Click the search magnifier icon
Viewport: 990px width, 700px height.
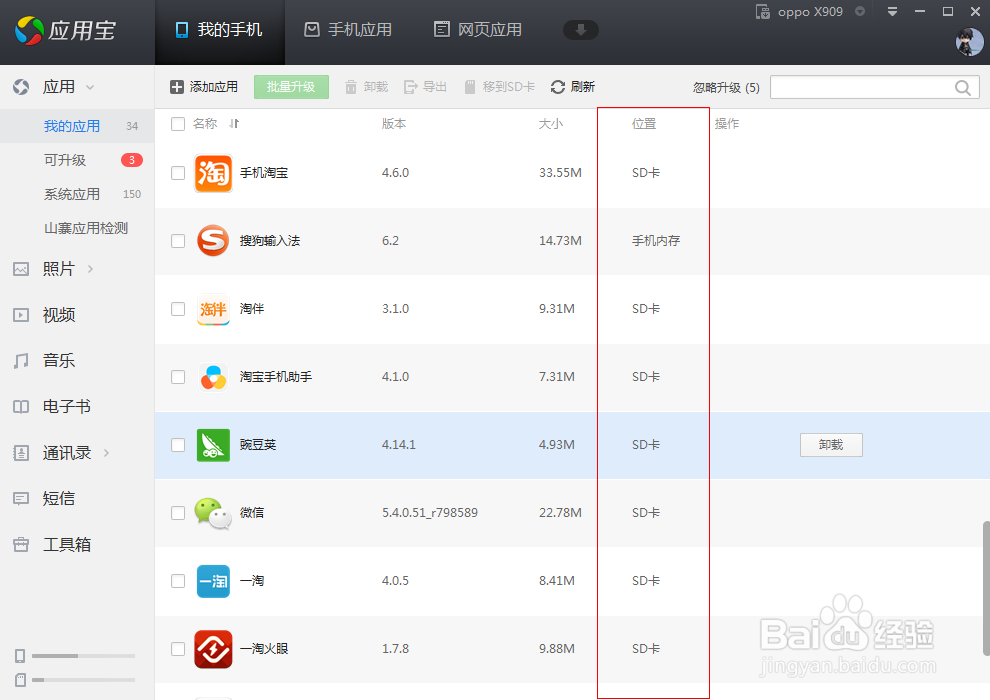(963, 88)
